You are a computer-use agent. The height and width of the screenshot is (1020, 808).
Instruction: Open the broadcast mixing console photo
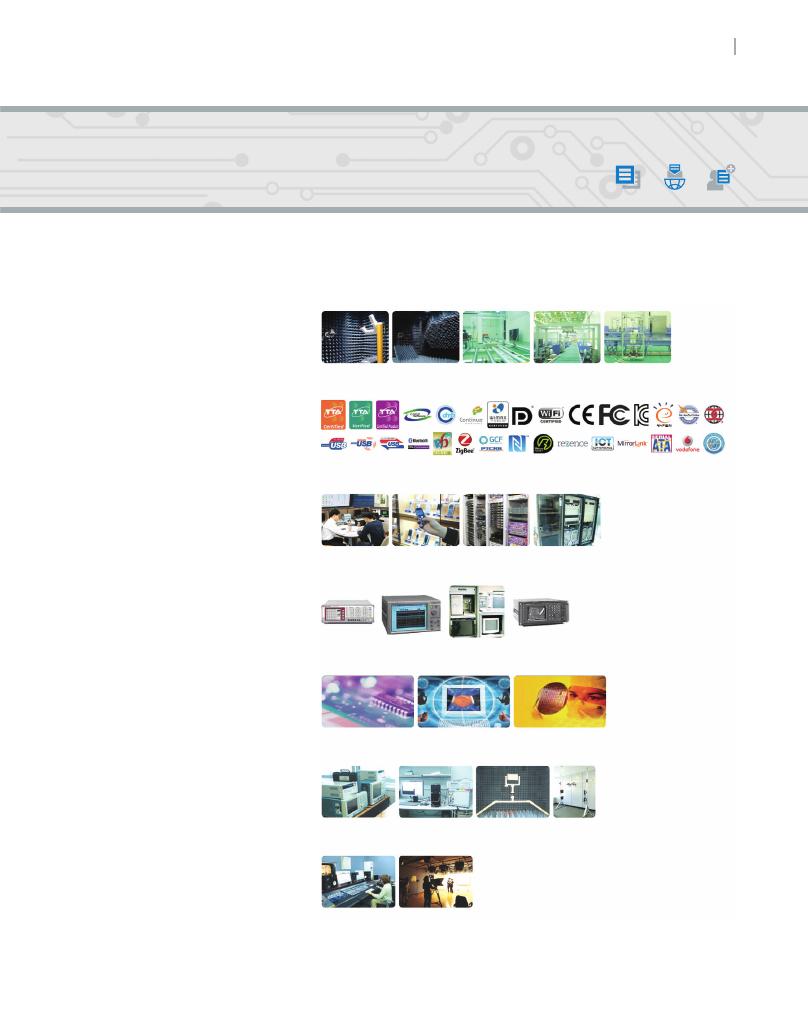tap(358, 881)
